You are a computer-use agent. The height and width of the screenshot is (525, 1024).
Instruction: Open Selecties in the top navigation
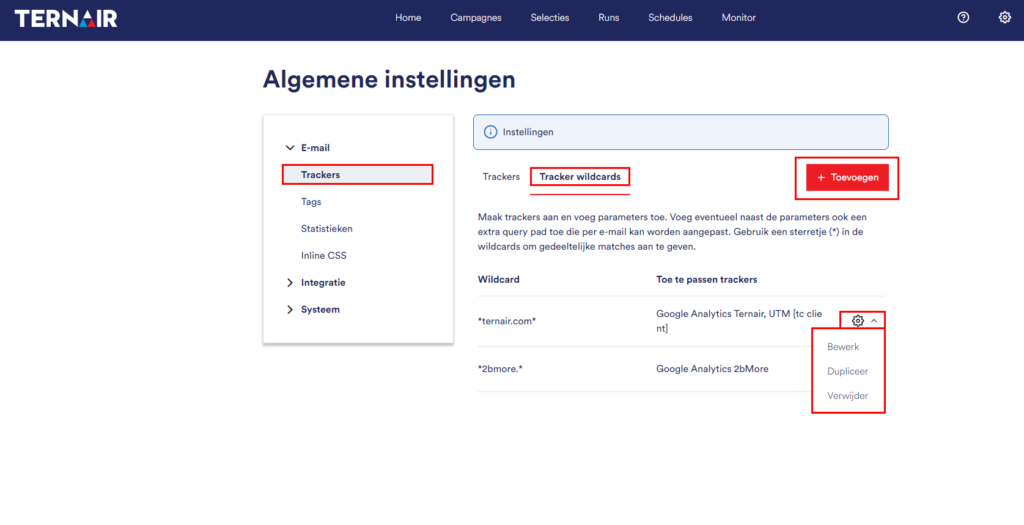(550, 18)
